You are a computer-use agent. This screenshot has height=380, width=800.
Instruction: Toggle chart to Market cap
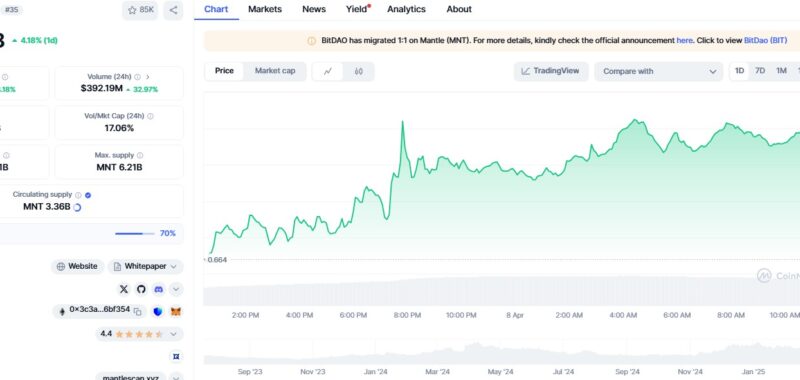tap(275, 71)
